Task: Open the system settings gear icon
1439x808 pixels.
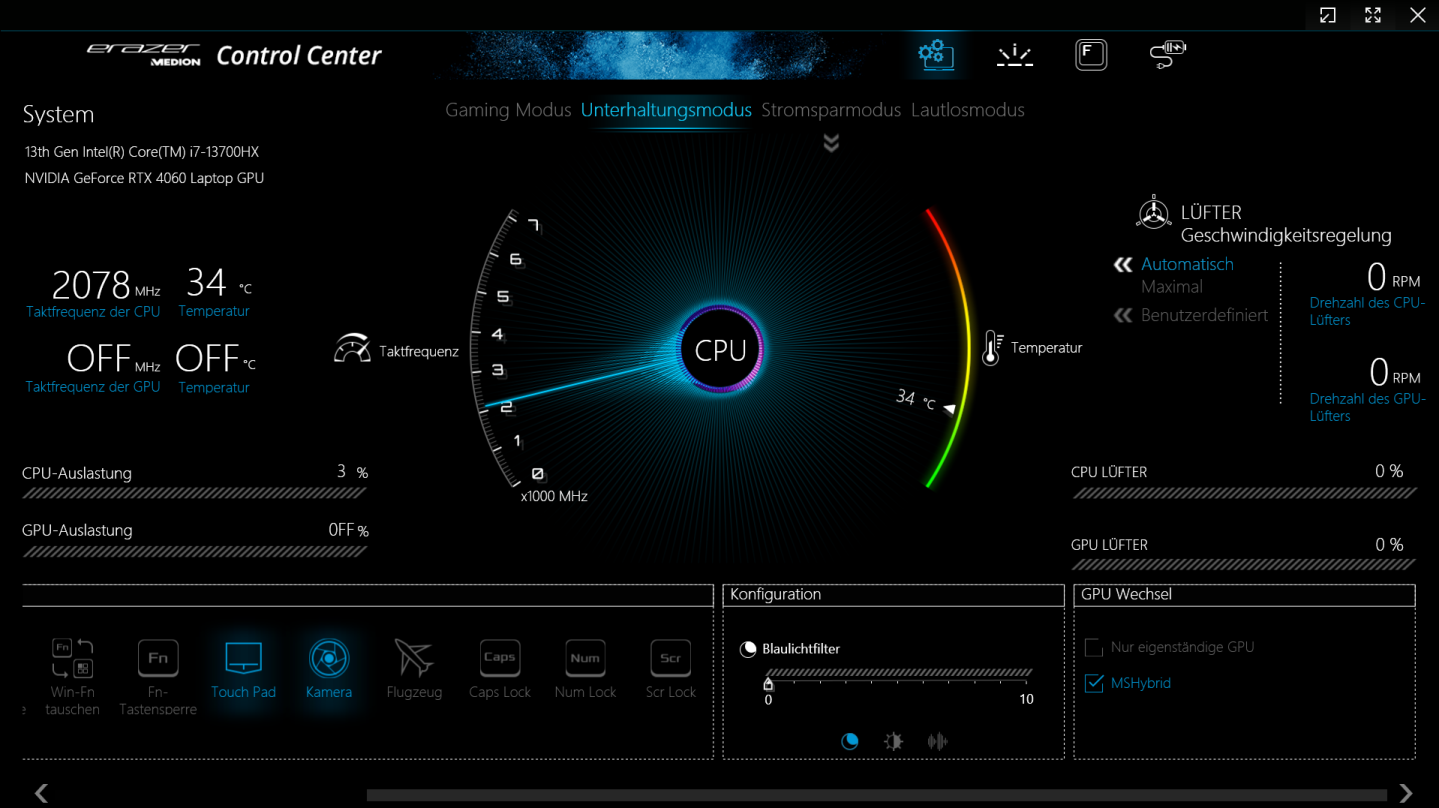Action: (936, 54)
